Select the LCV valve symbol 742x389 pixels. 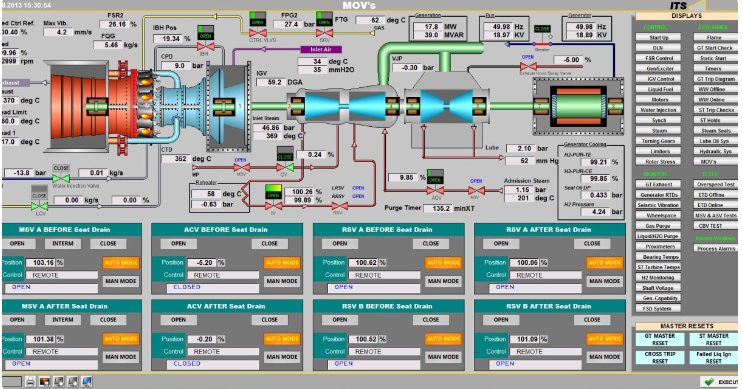(x=39, y=207)
